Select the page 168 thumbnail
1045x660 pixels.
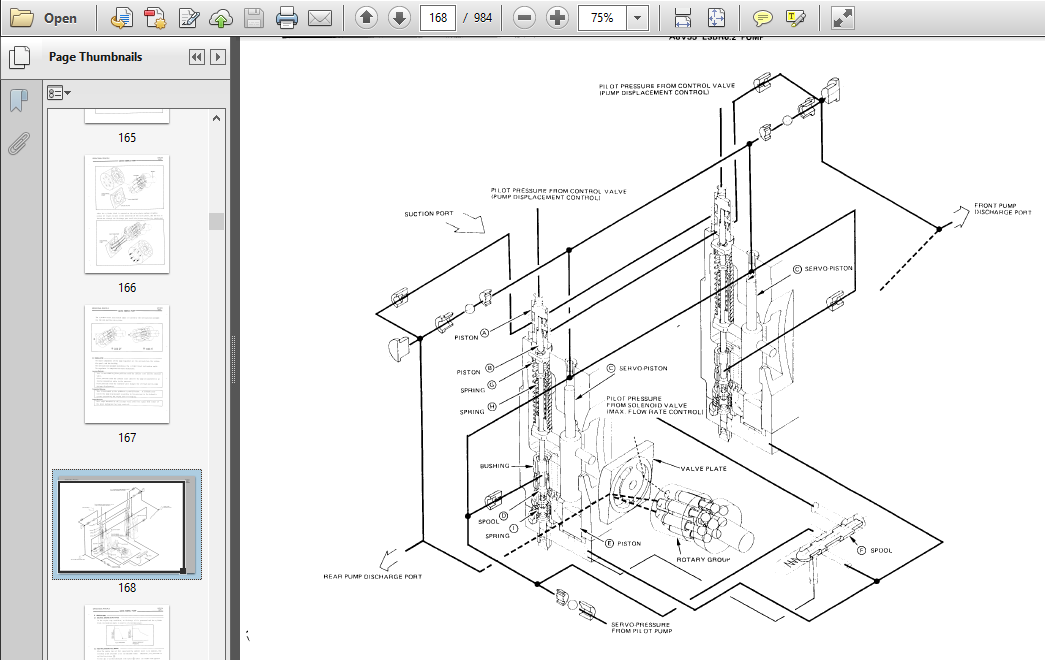coord(127,524)
